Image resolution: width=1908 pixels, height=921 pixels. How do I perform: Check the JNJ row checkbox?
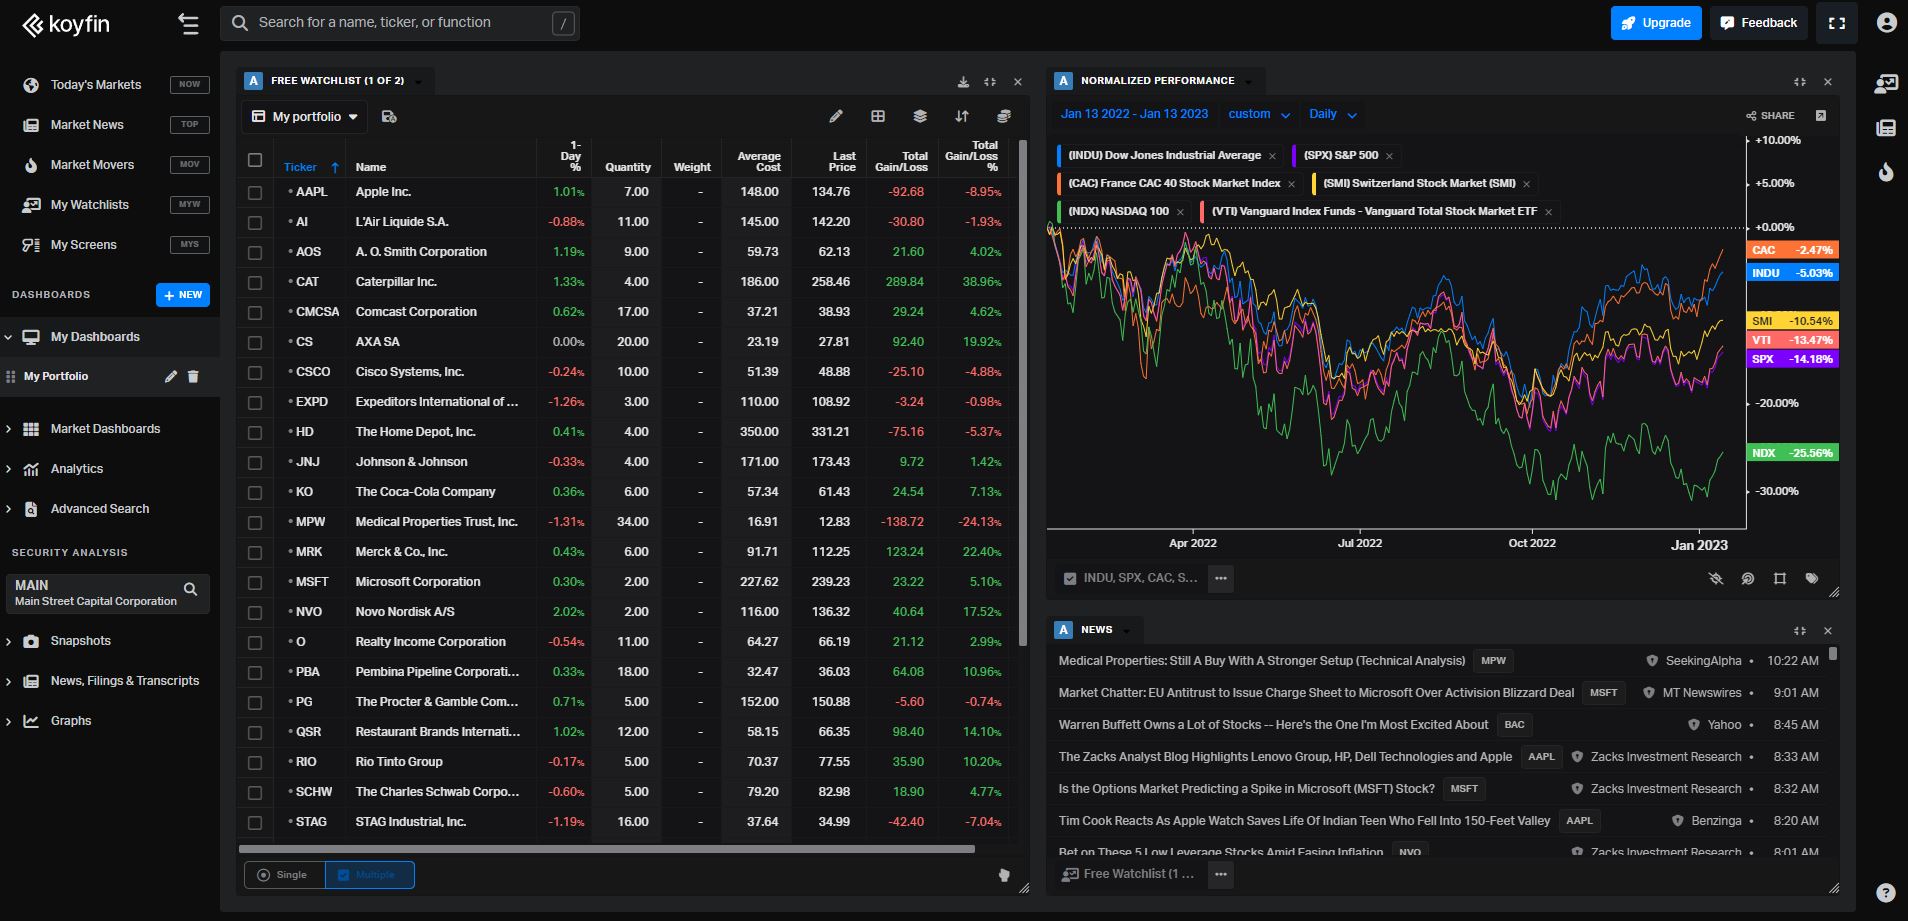pos(255,462)
